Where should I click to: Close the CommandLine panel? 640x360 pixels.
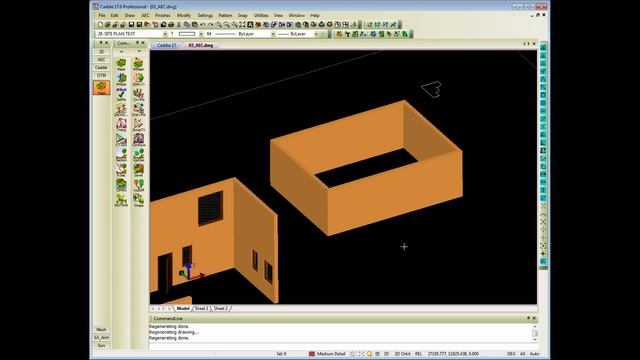click(534, 318)
